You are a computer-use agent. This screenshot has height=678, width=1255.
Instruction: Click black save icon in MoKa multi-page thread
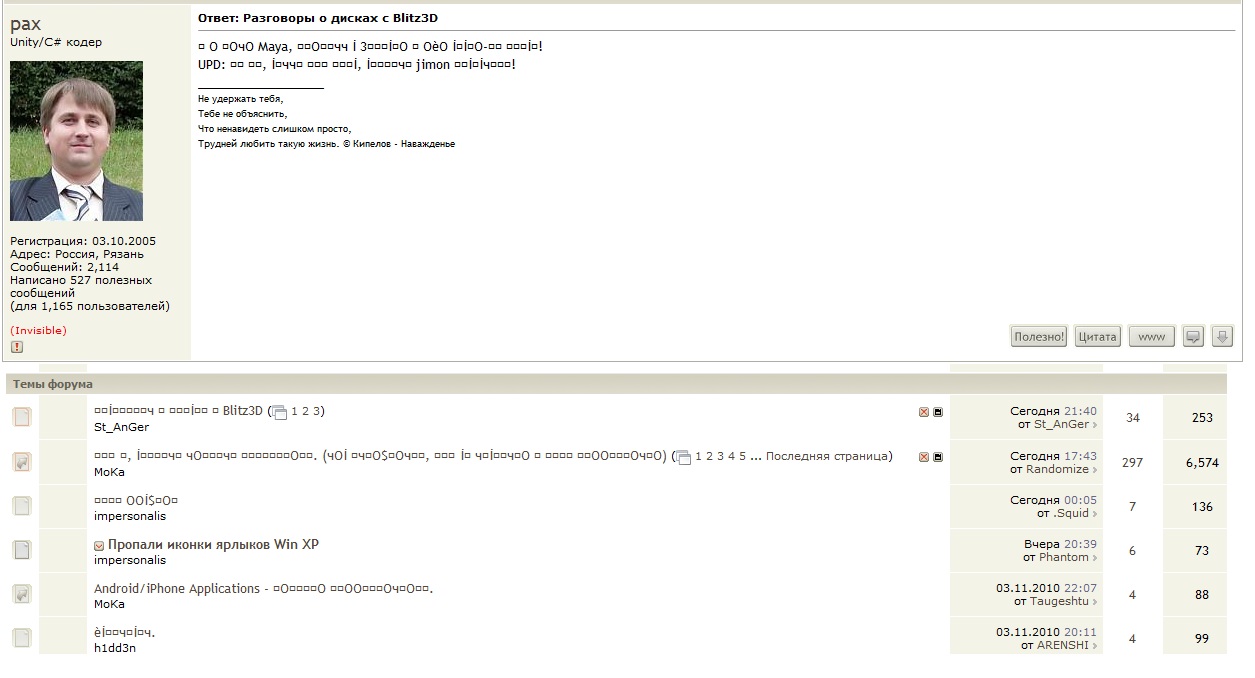938,457
